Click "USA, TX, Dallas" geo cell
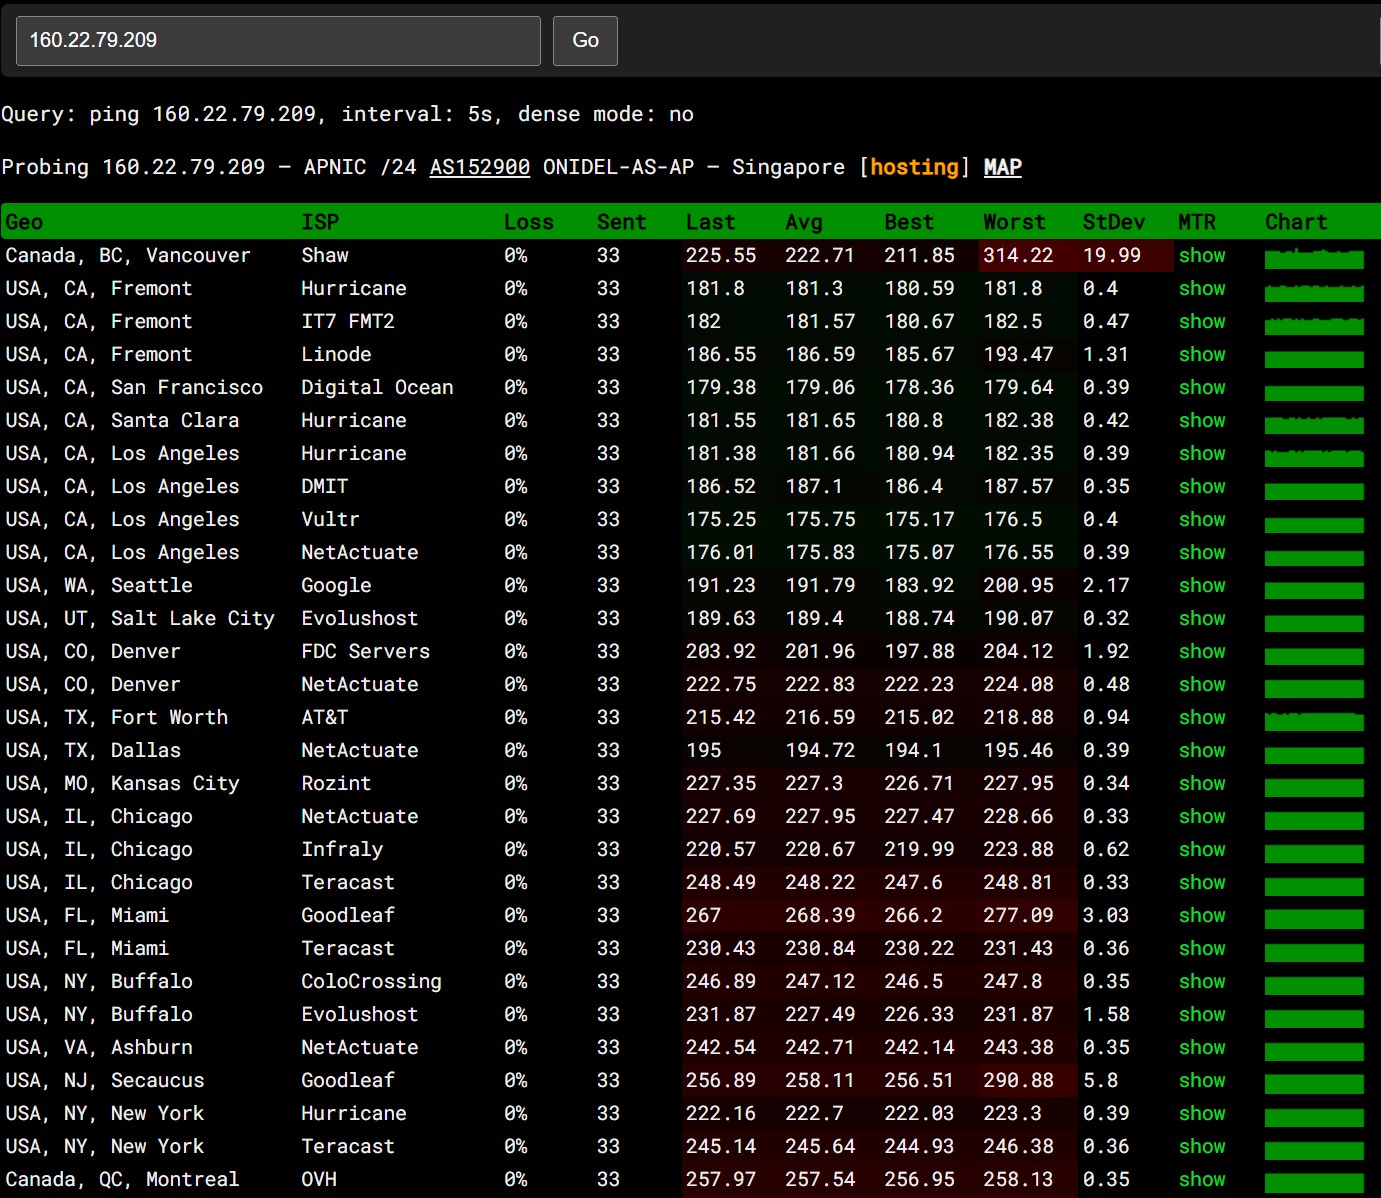1381x1198 pixels. 93,750
